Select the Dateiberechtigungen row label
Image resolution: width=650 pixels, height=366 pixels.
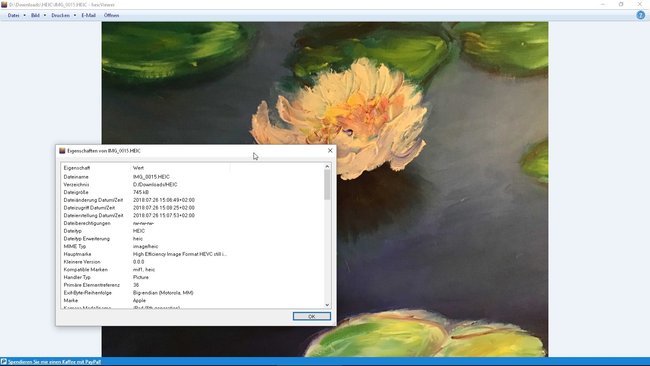(87, 223)
